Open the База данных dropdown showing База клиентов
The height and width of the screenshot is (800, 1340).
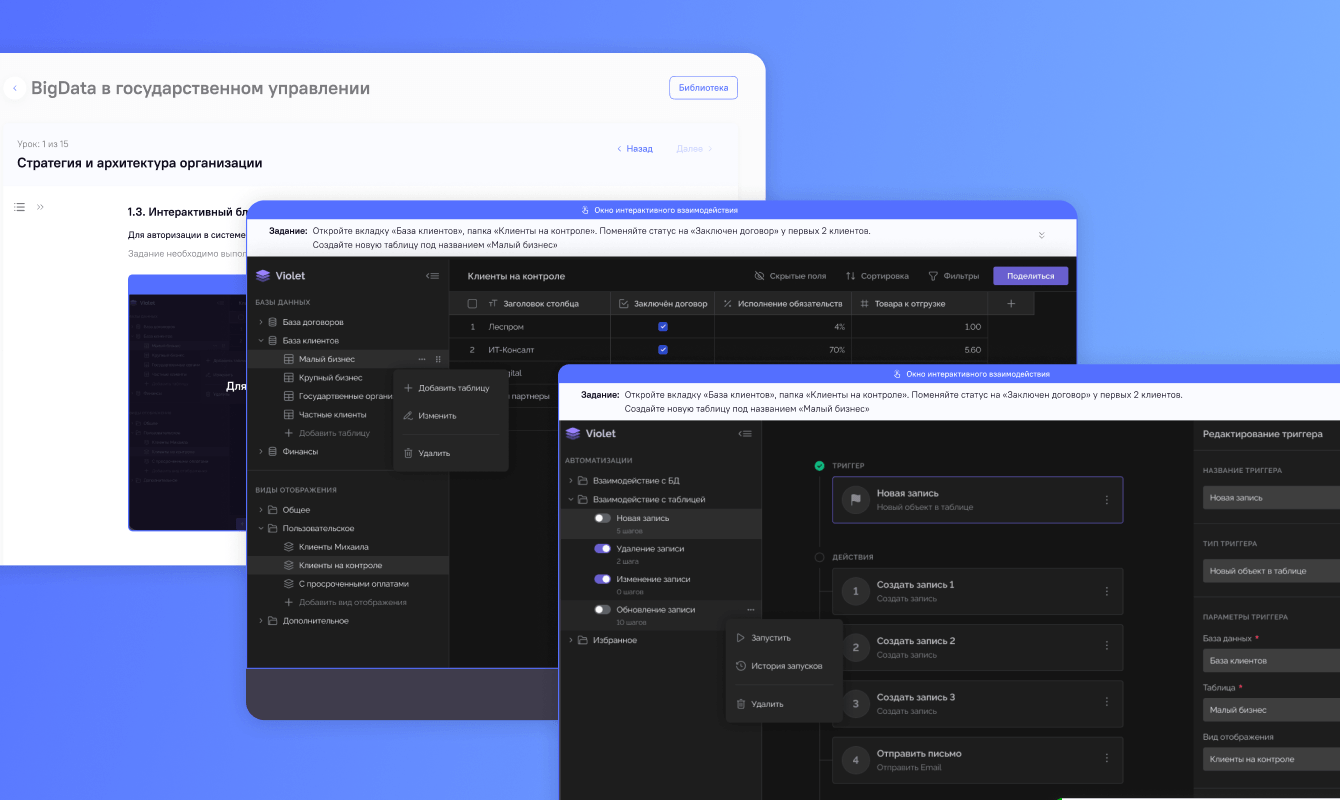click(1271, 661)
